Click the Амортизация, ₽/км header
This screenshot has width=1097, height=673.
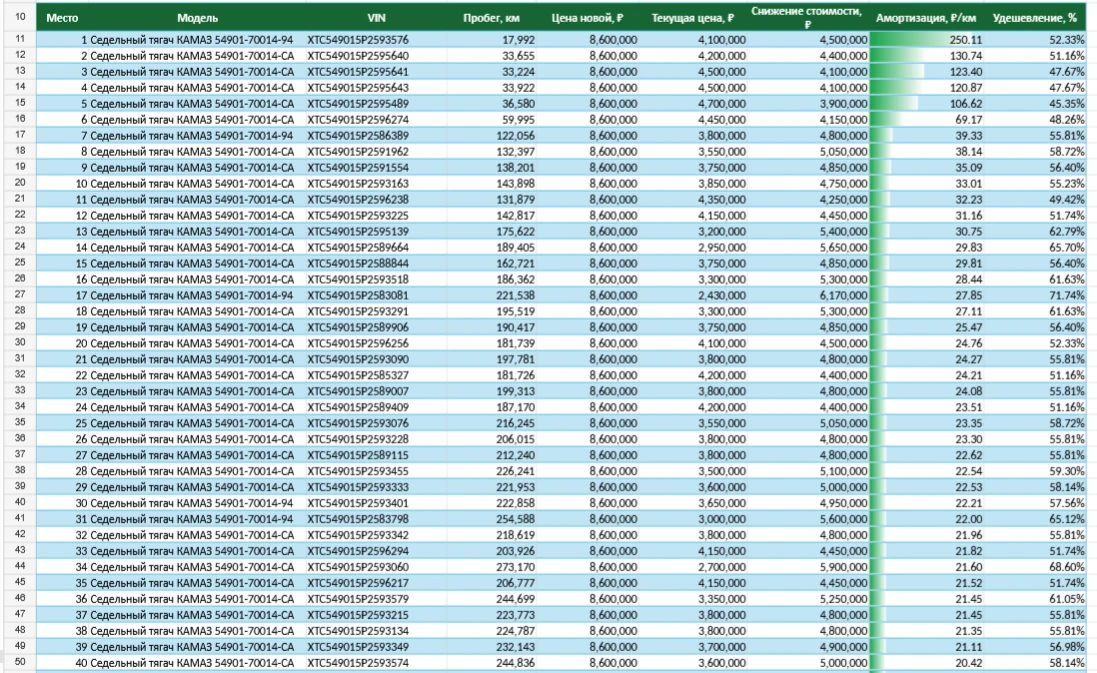tap(926, 18)
